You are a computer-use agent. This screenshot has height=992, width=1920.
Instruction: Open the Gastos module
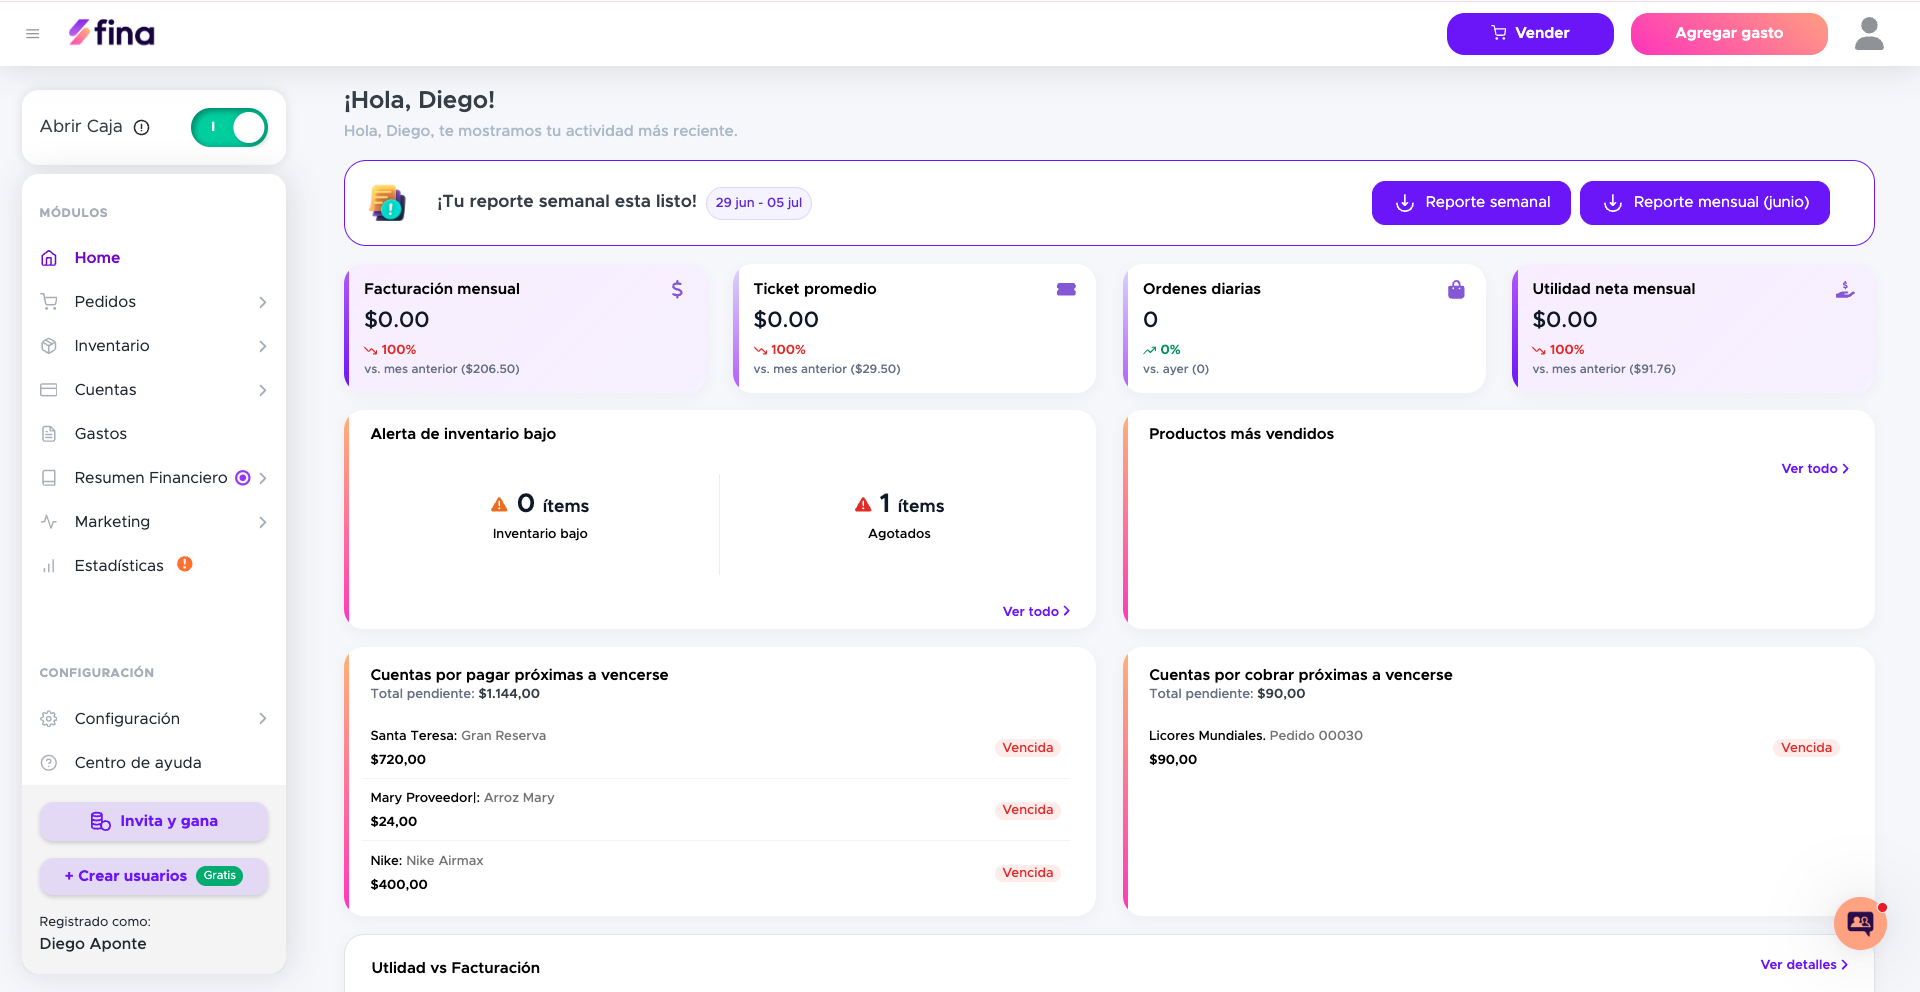(101, 434)
